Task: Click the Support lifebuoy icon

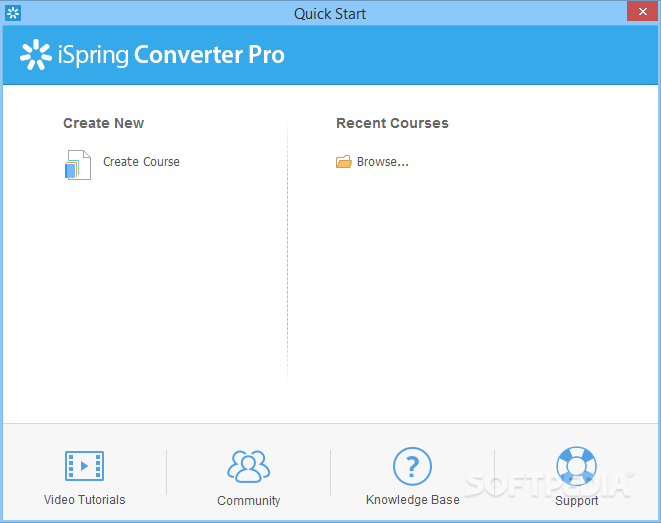Action: [576, 466]
